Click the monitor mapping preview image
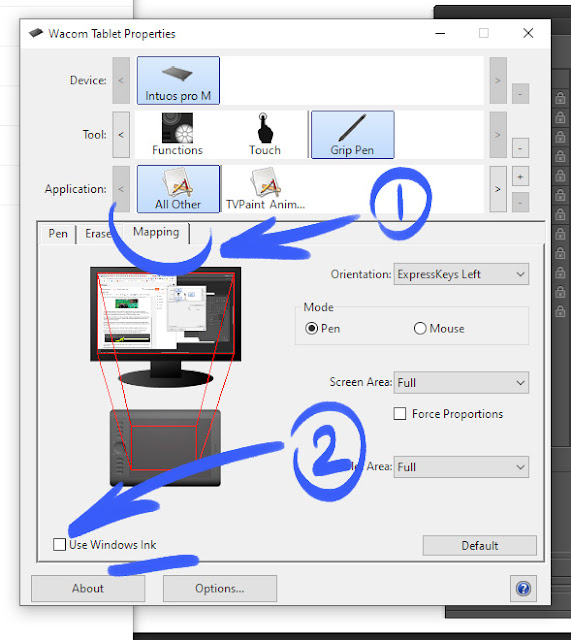Image resolution: width=571 pixels, height=640 pixels. click(166, 327)
